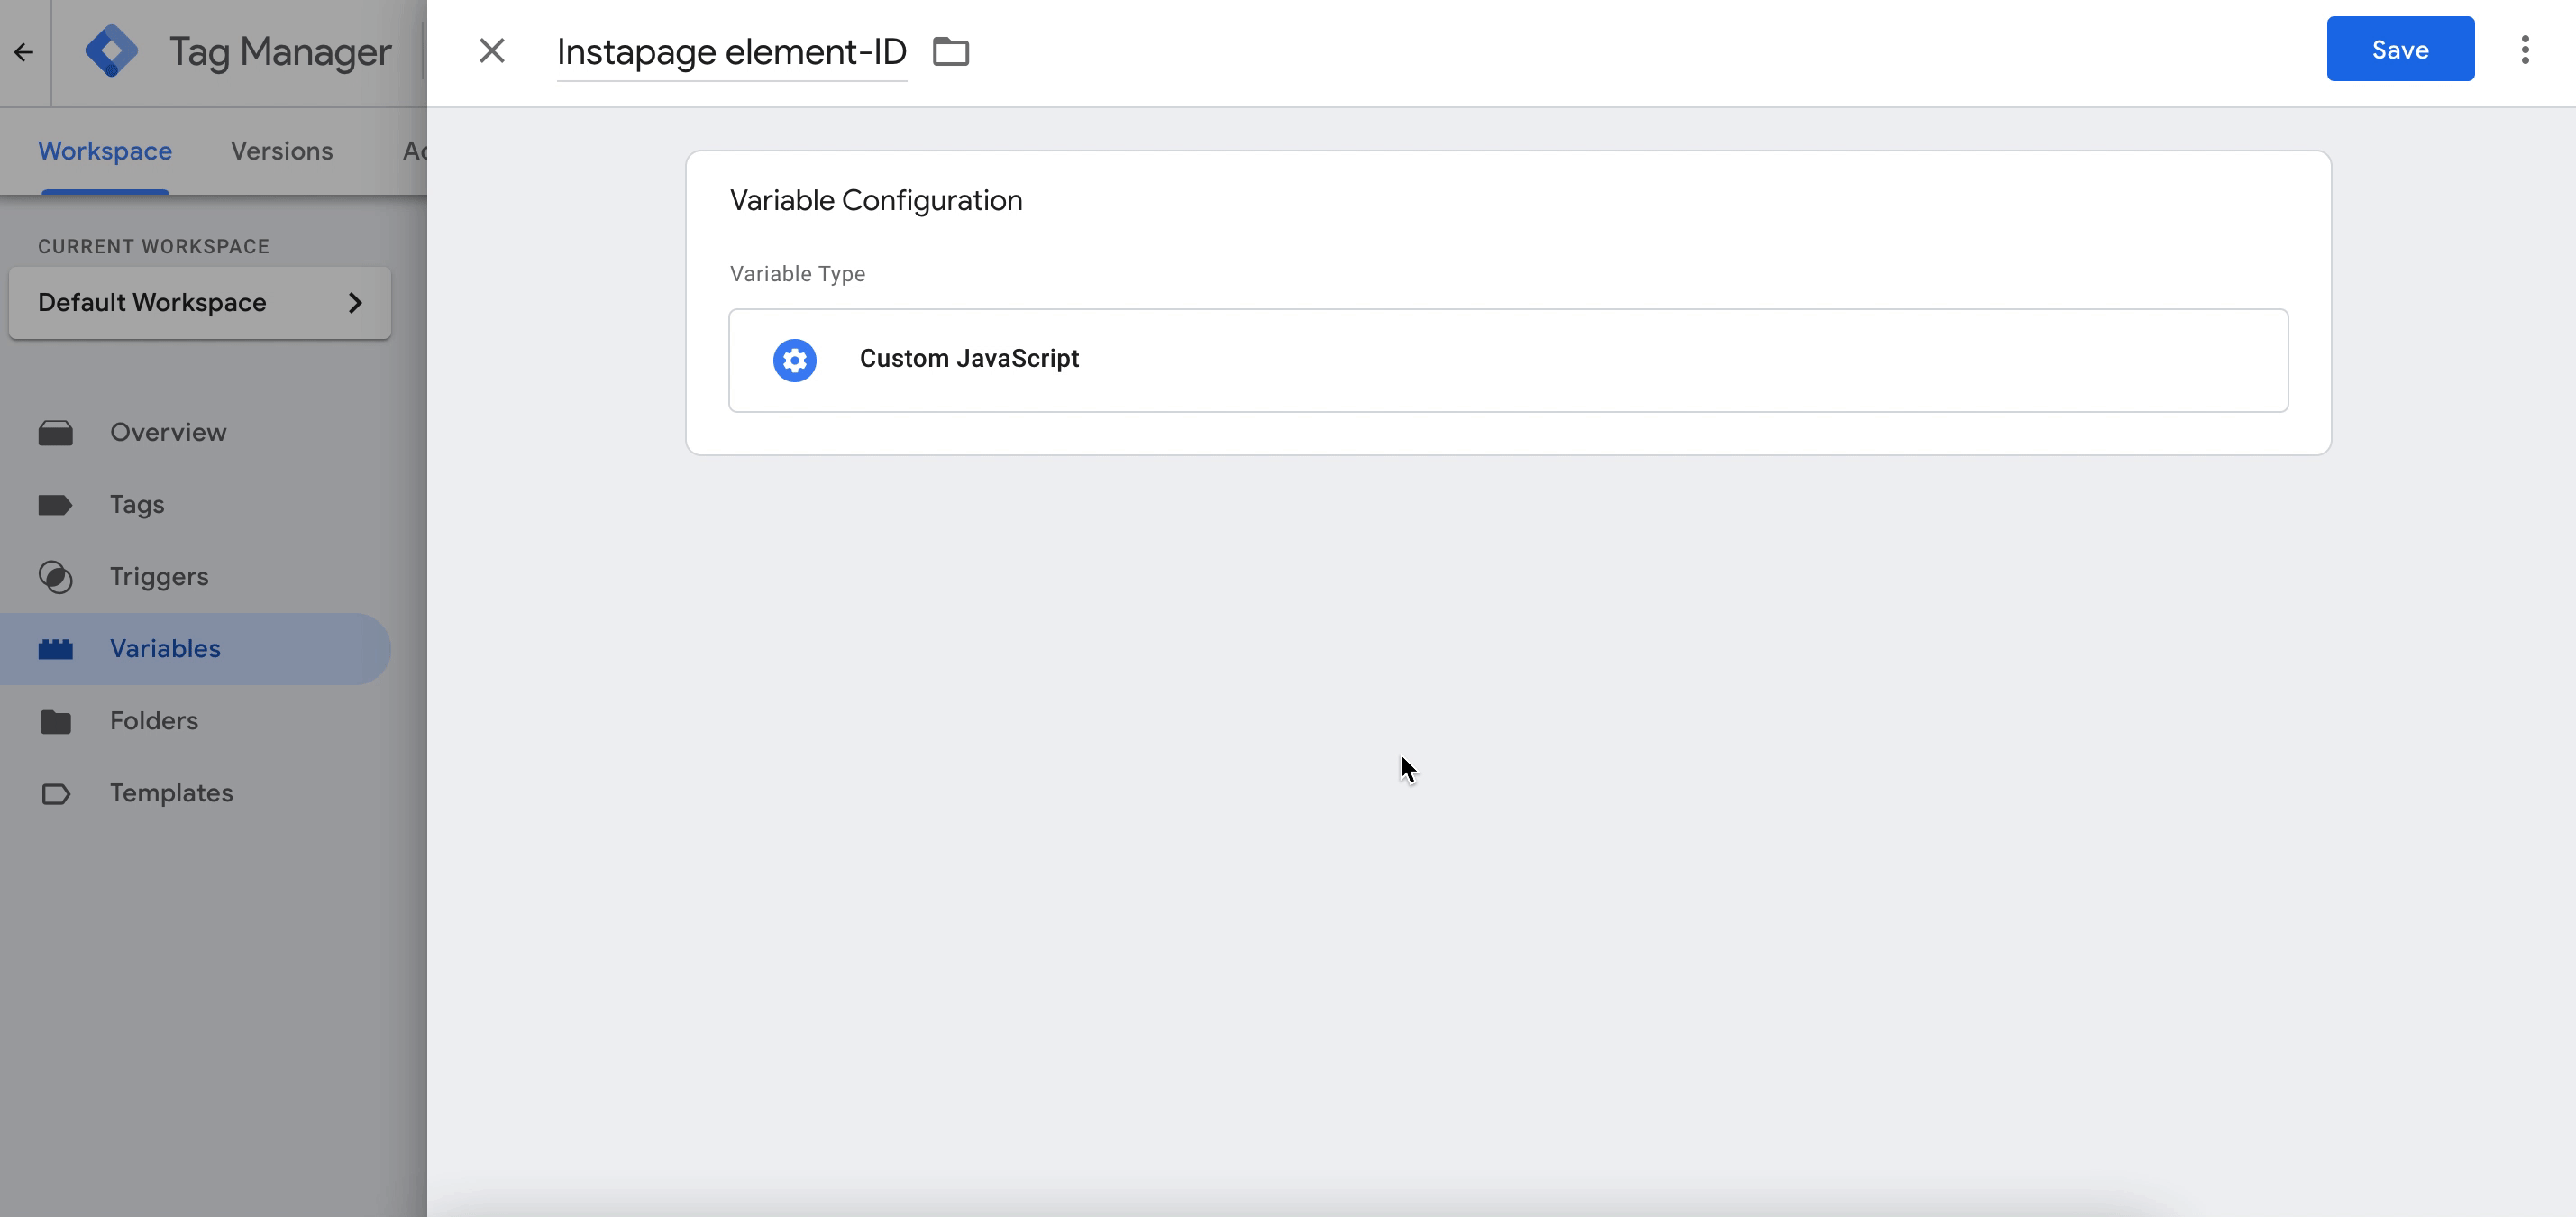Viewport: 2576px width, 1217px height.
Task: Click the Custom JavaScript gear icon
Action: coord(794,360)
